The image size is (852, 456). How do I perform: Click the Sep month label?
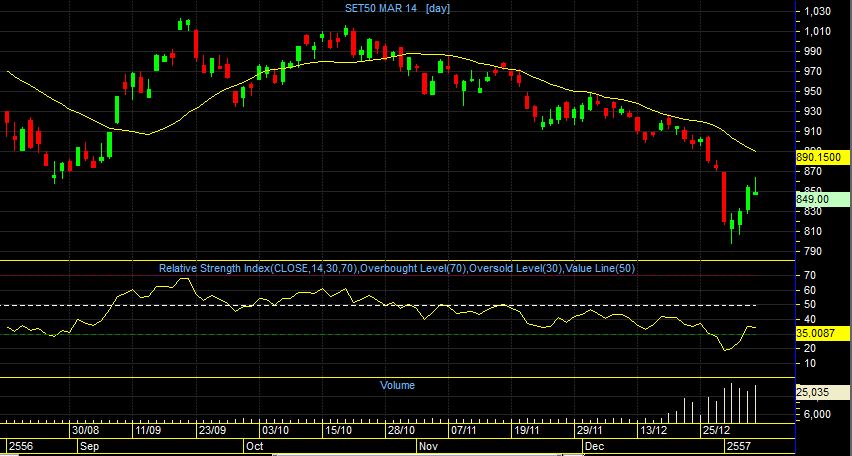pos(90,446)
